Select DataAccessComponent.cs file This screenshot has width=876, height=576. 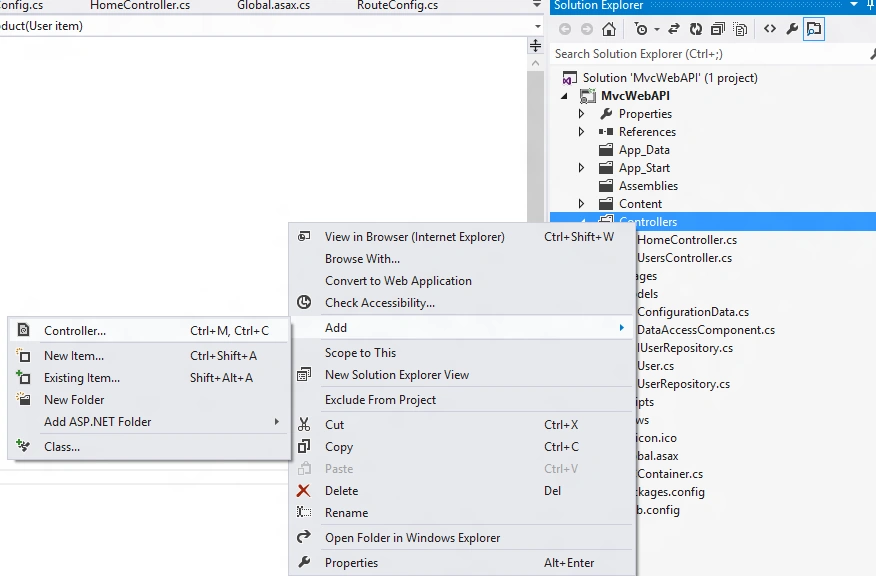[706, 330]
